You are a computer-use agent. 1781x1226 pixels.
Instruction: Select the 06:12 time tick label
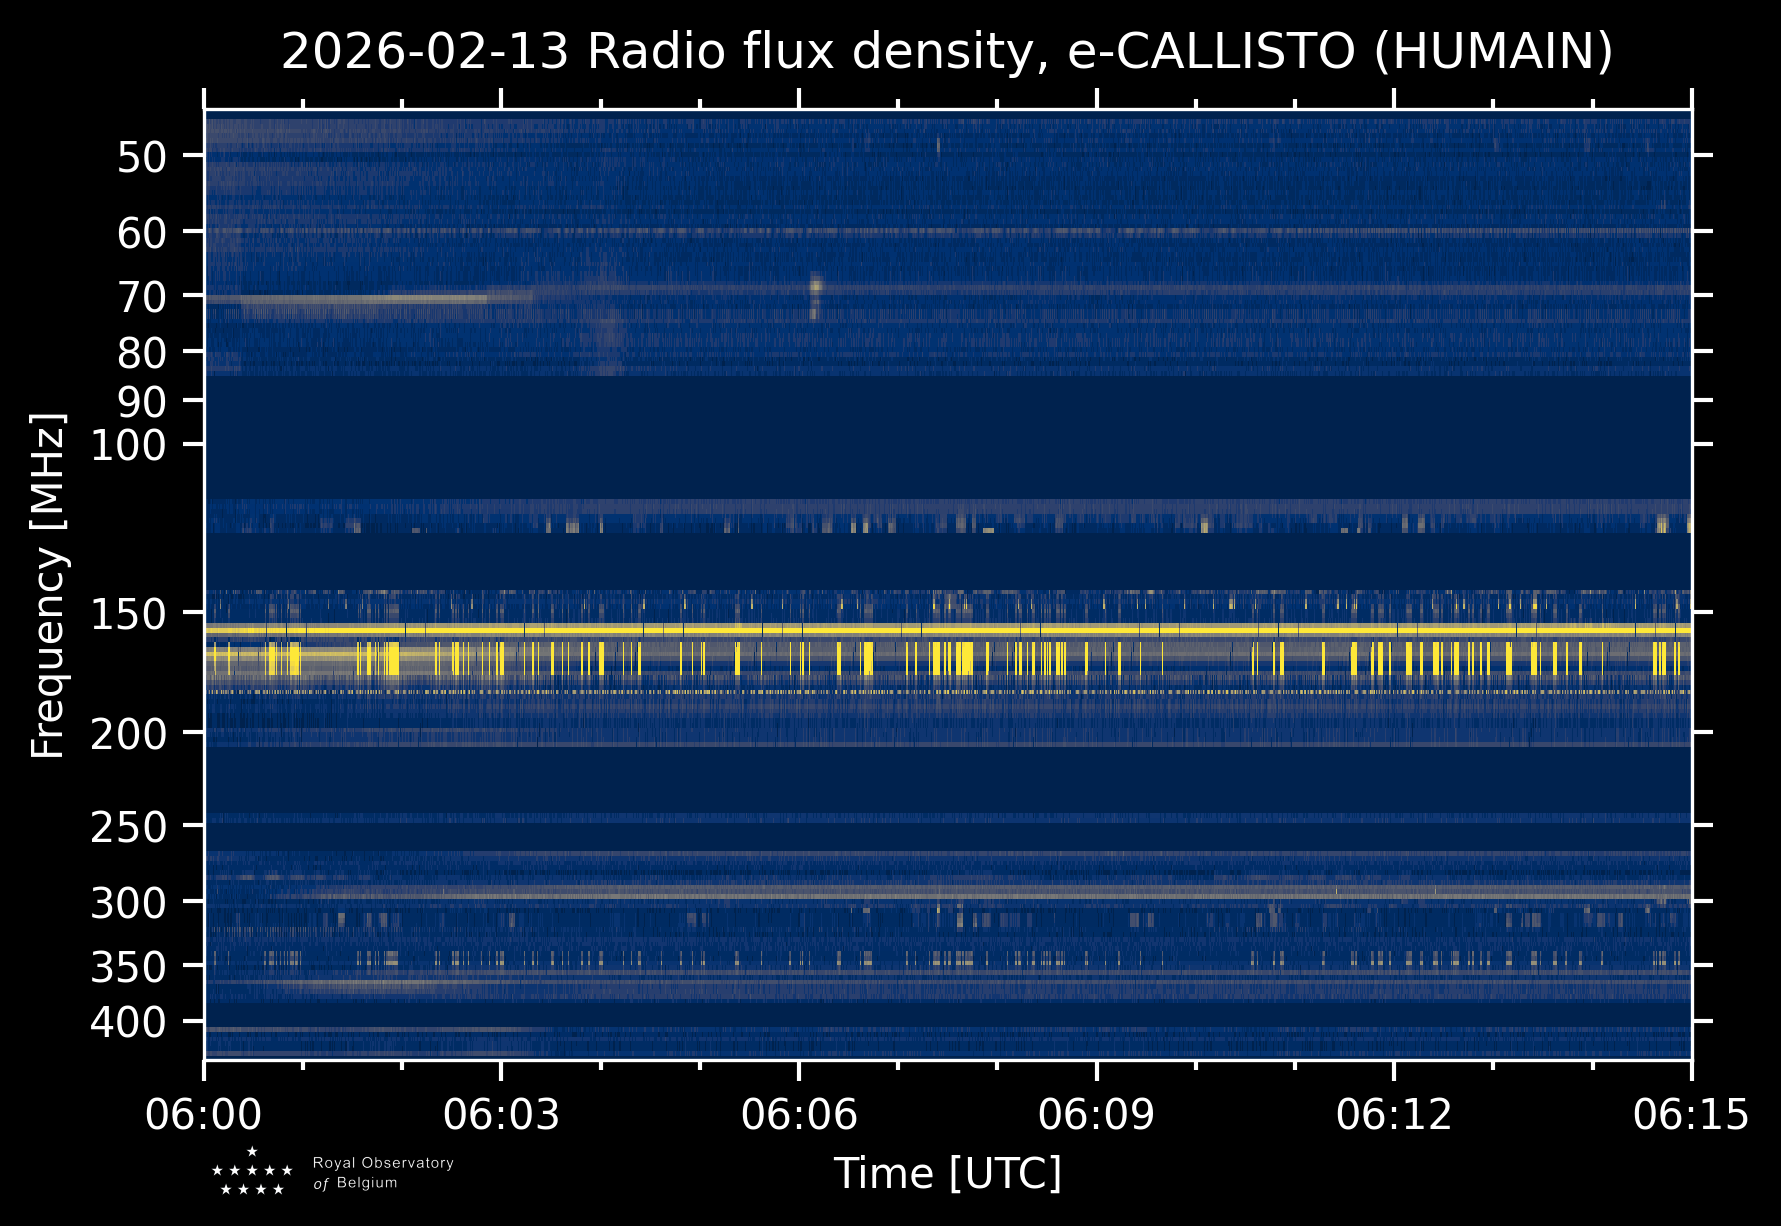1394,1114
